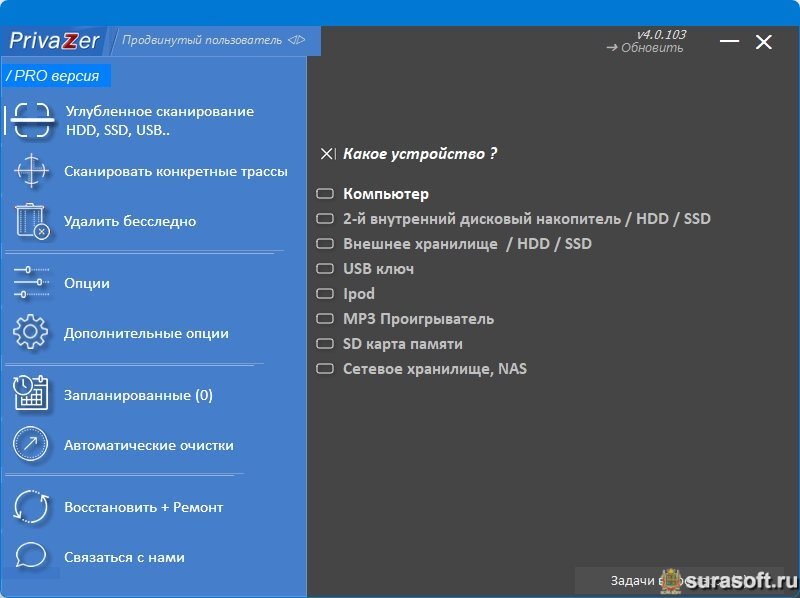
Task: Click the 'Ipod' label text
Action: click(359, 294)
